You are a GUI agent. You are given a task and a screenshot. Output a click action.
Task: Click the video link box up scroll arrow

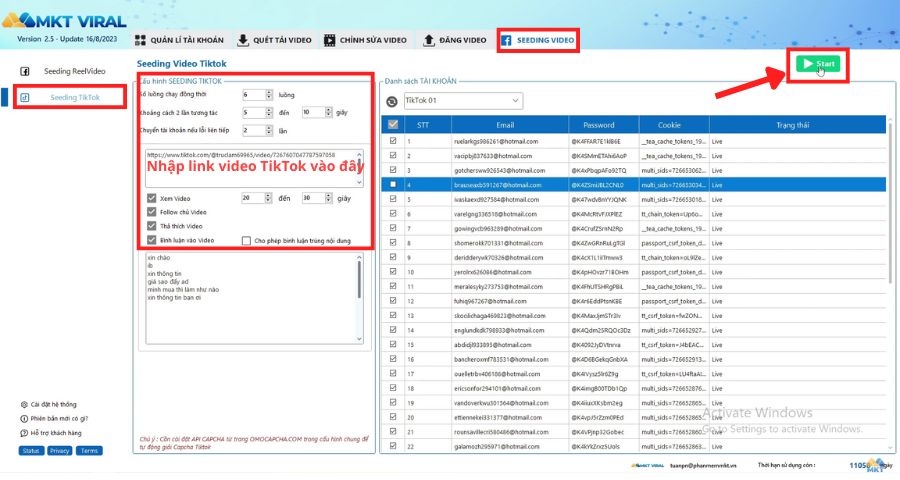pos(359,154)
